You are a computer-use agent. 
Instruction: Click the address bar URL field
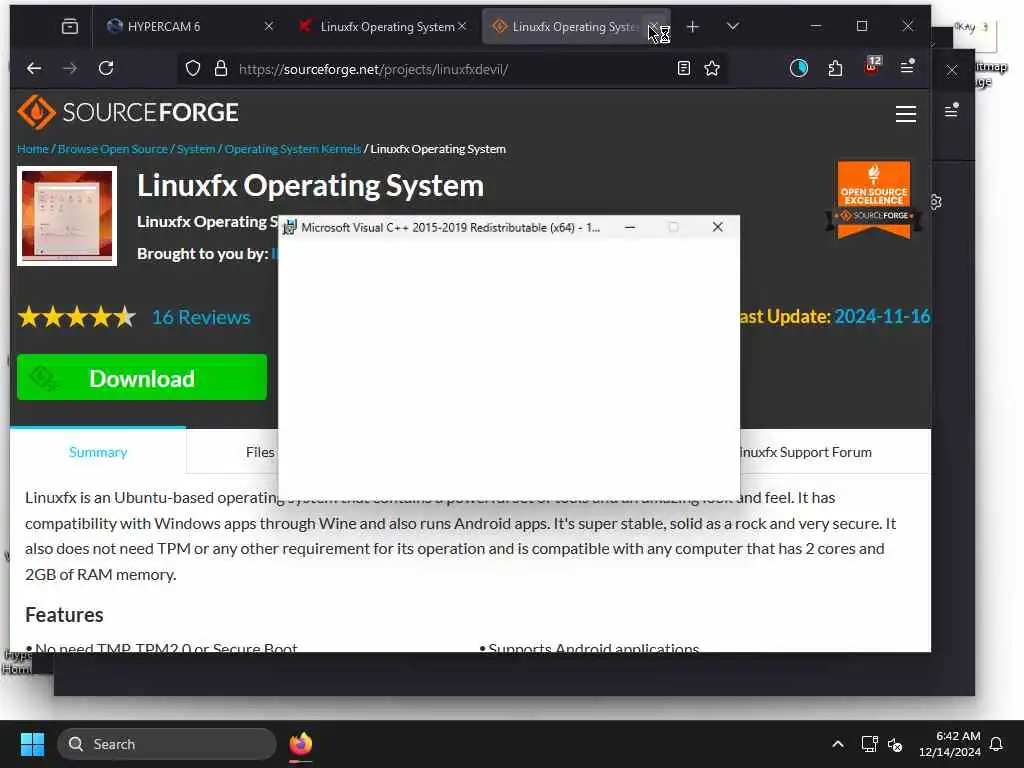[x=451, y=69]
